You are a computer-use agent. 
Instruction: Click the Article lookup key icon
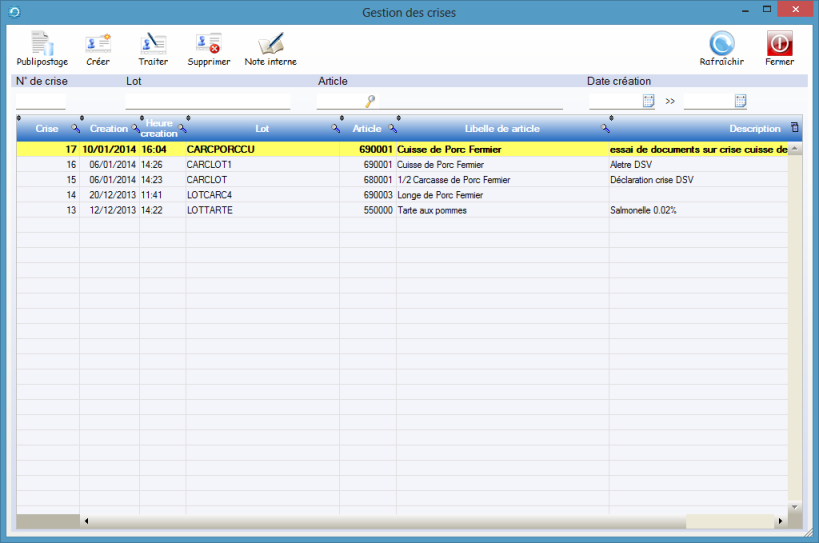[x=370, y=101]
